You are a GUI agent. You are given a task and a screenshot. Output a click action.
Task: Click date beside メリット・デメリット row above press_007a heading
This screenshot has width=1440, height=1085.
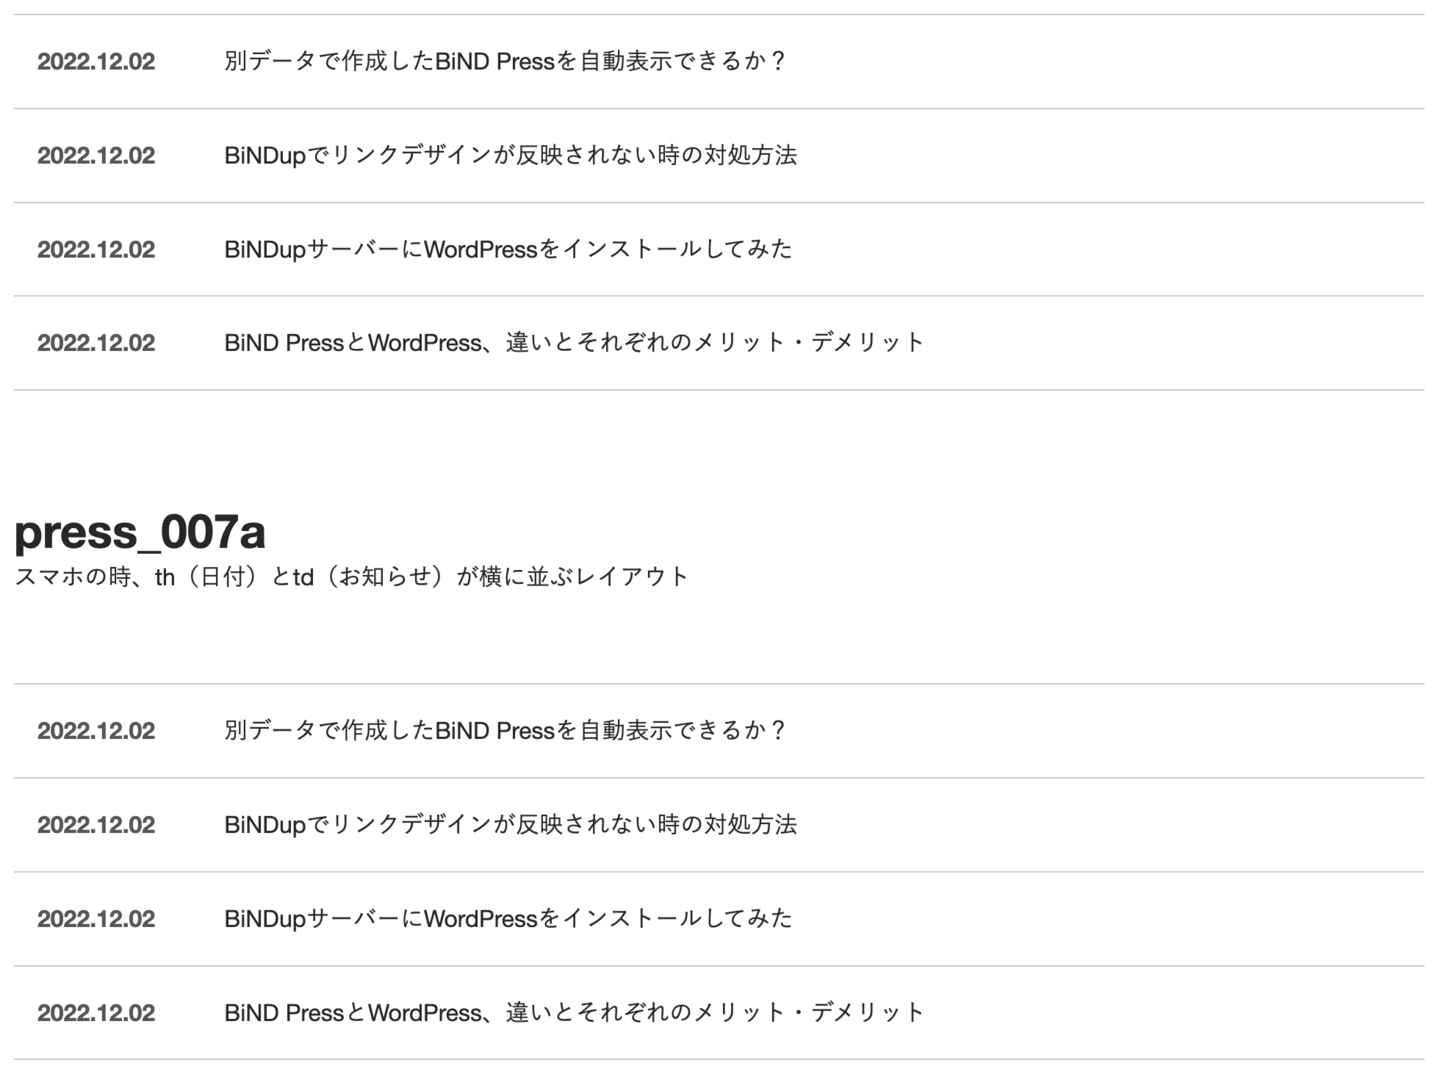[x=96, y=343]
